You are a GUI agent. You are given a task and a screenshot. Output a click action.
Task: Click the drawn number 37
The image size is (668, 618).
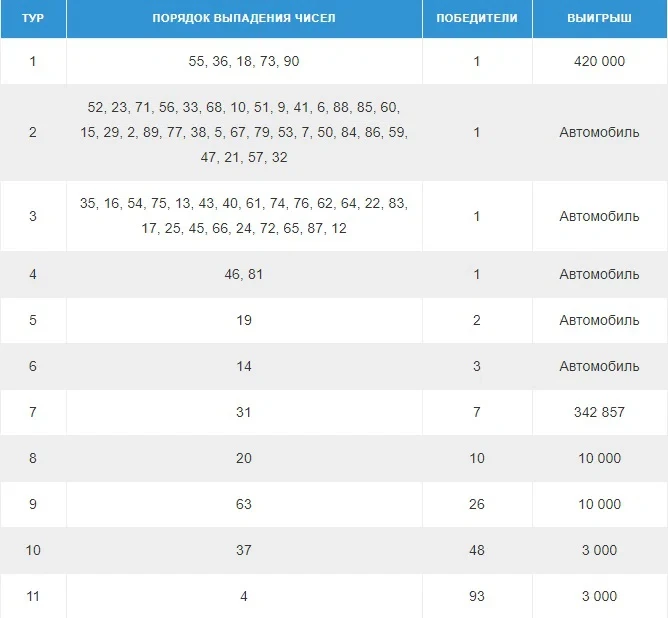tap(244, 550)
